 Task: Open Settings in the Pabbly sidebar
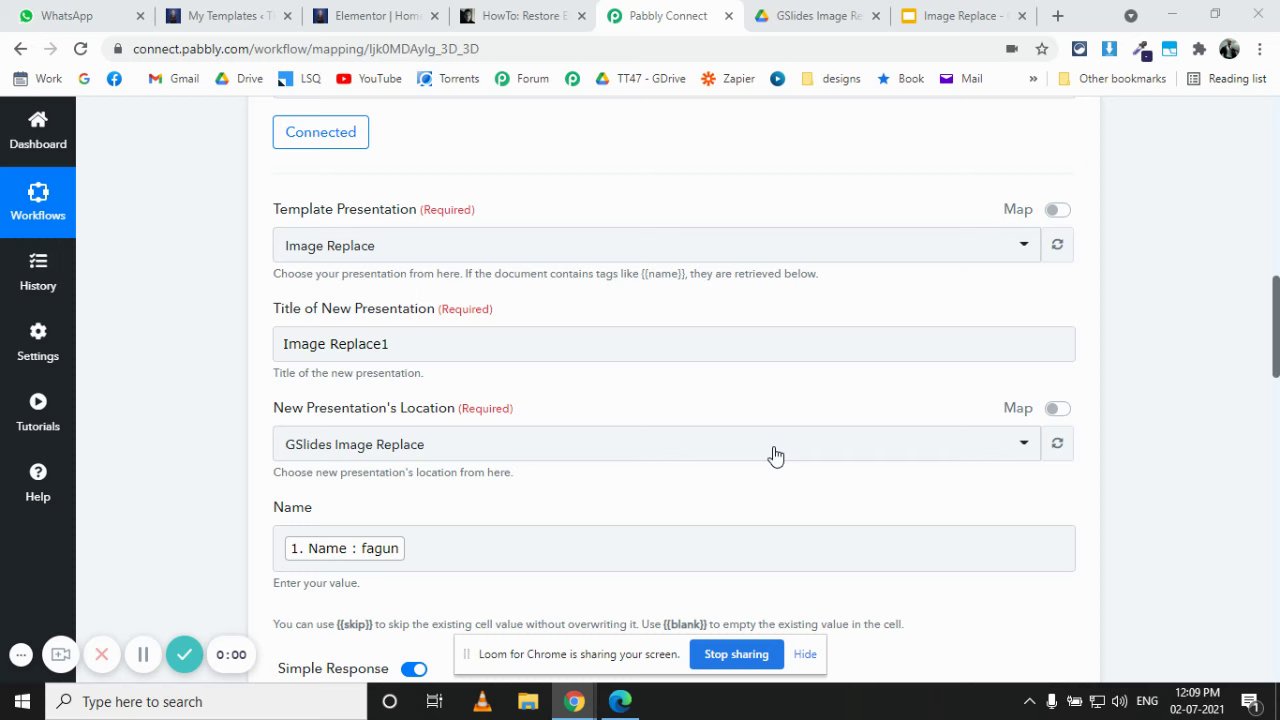coord(38,342)
